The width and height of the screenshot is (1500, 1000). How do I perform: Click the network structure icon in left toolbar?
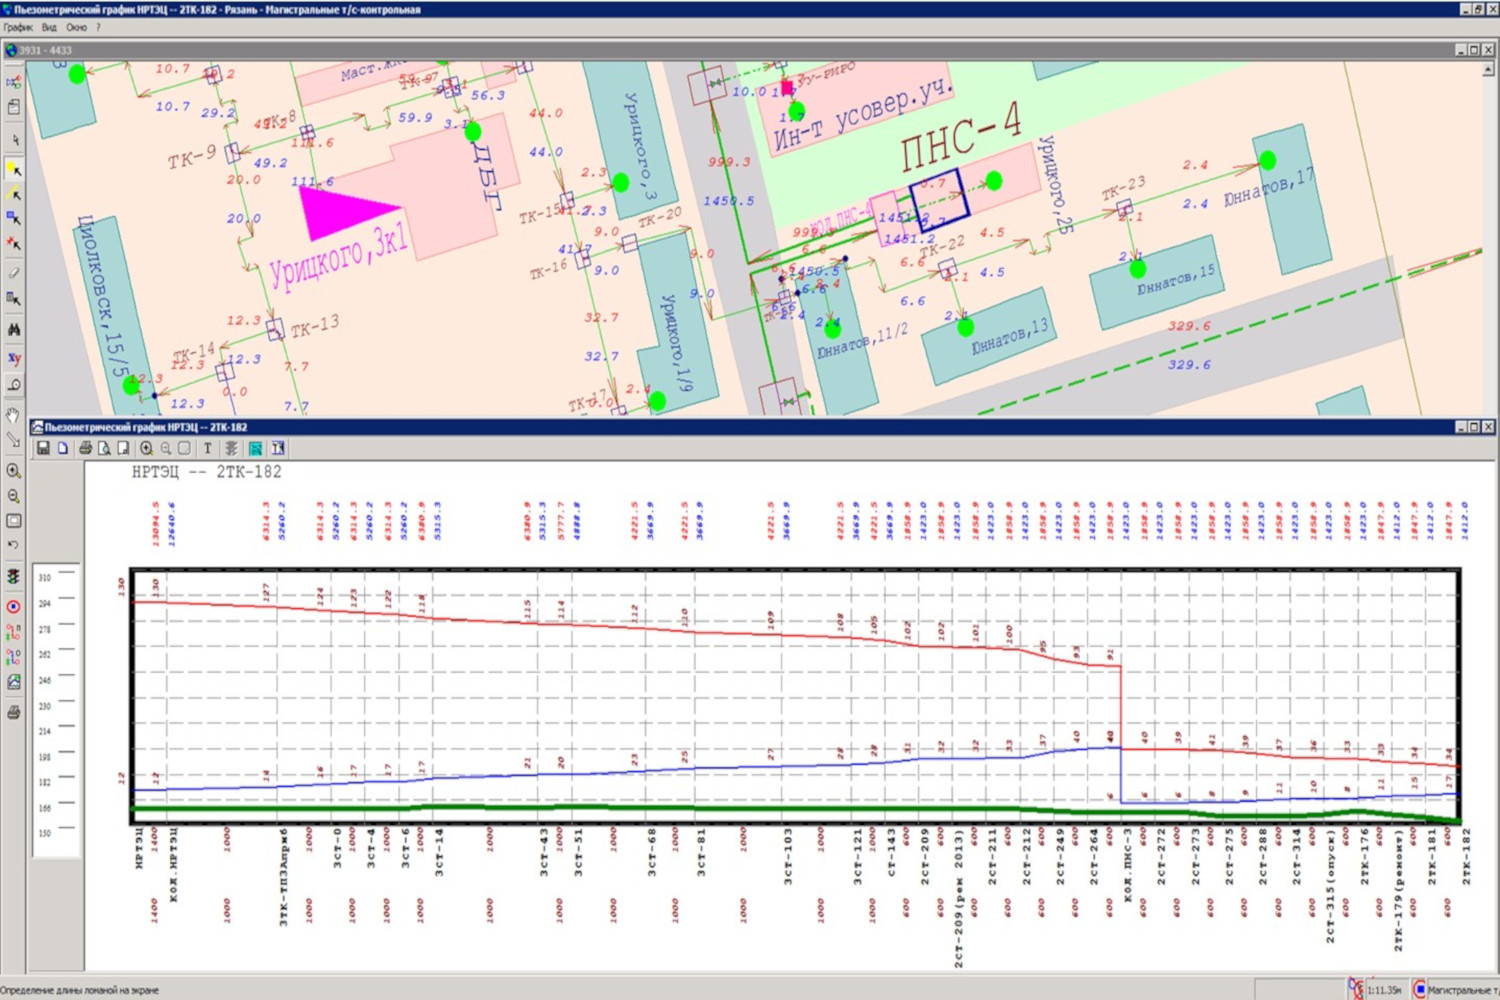click(14, 81)
